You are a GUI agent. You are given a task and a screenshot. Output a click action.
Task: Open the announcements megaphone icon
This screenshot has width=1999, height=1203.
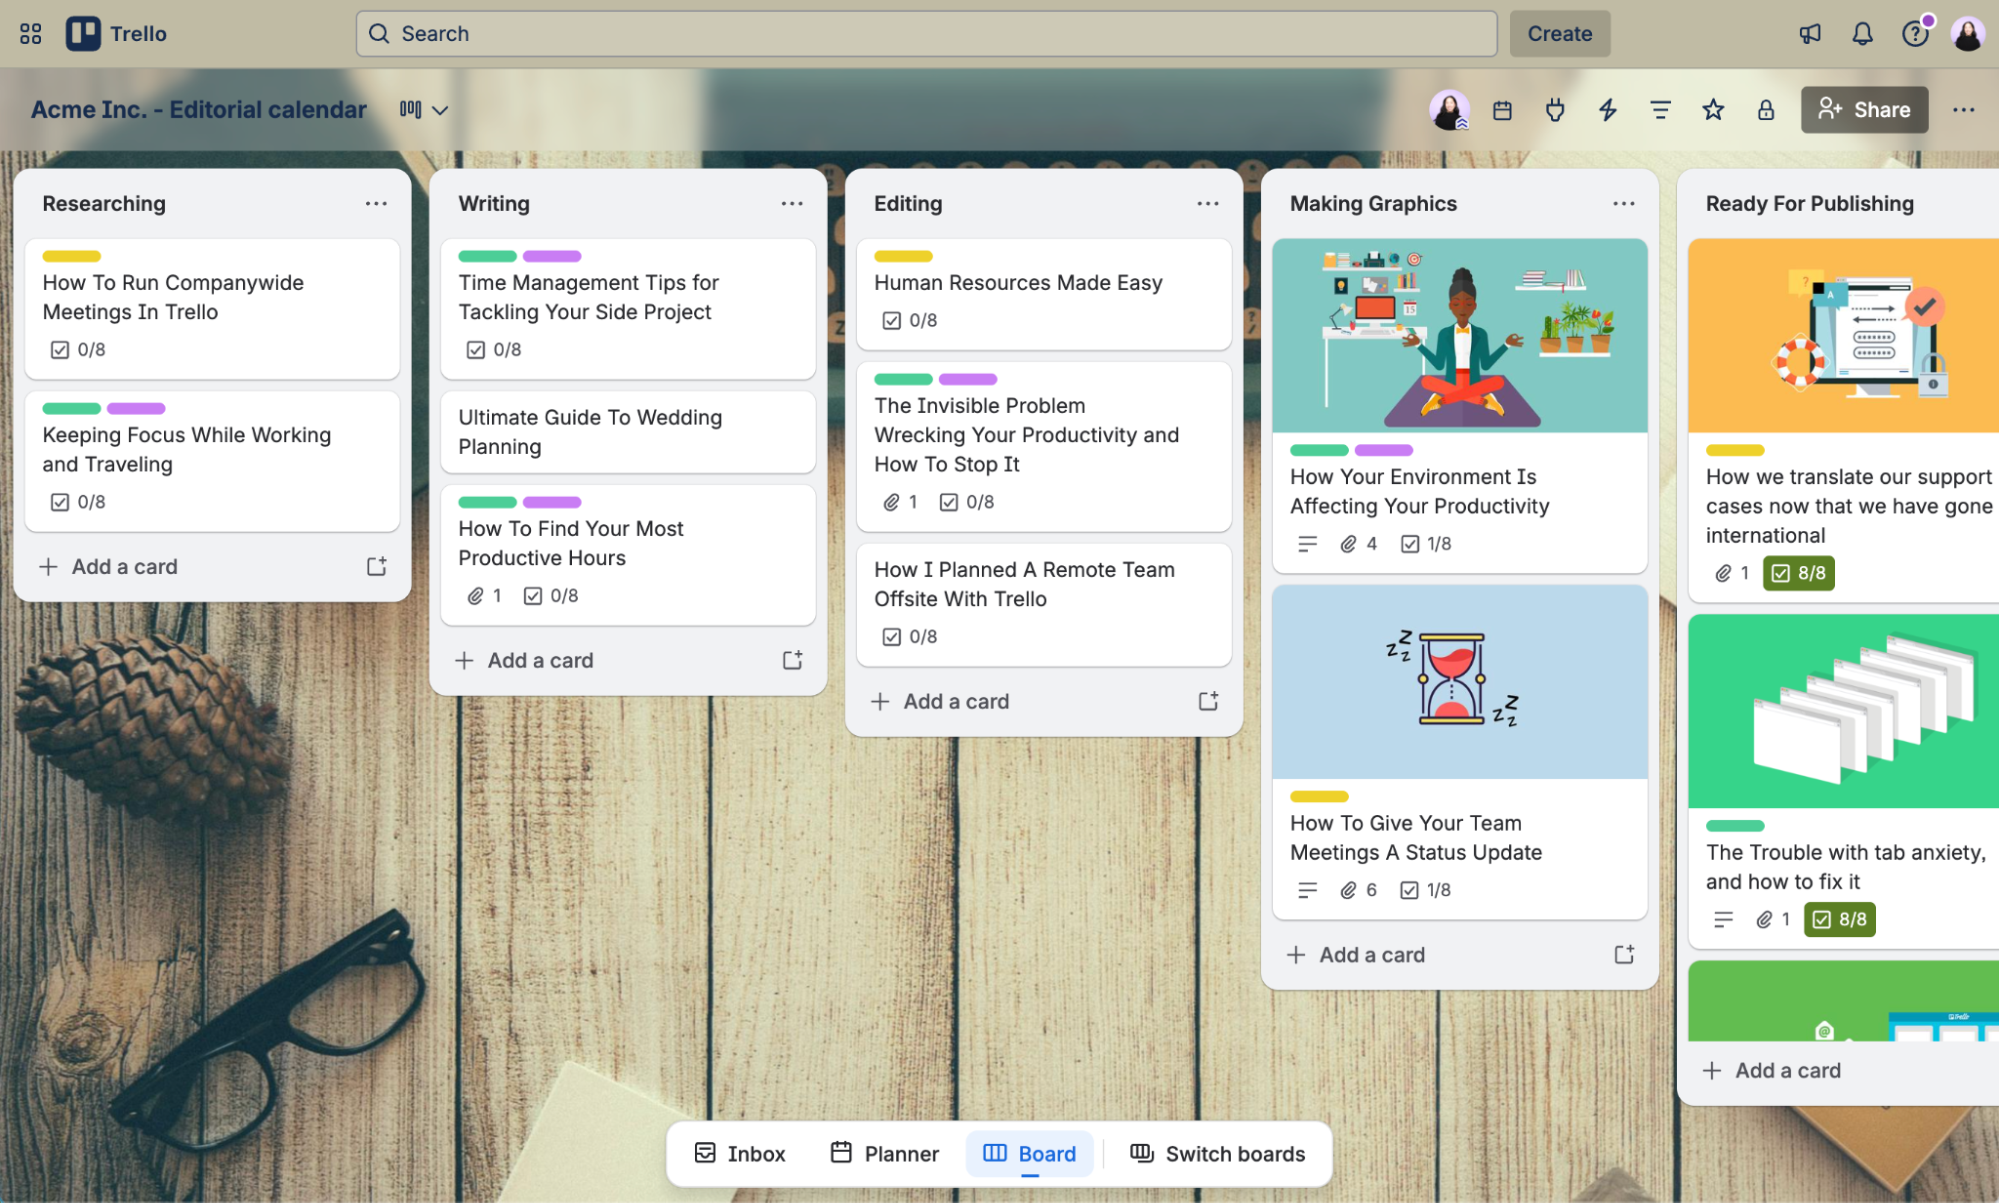click(1810, 33)
